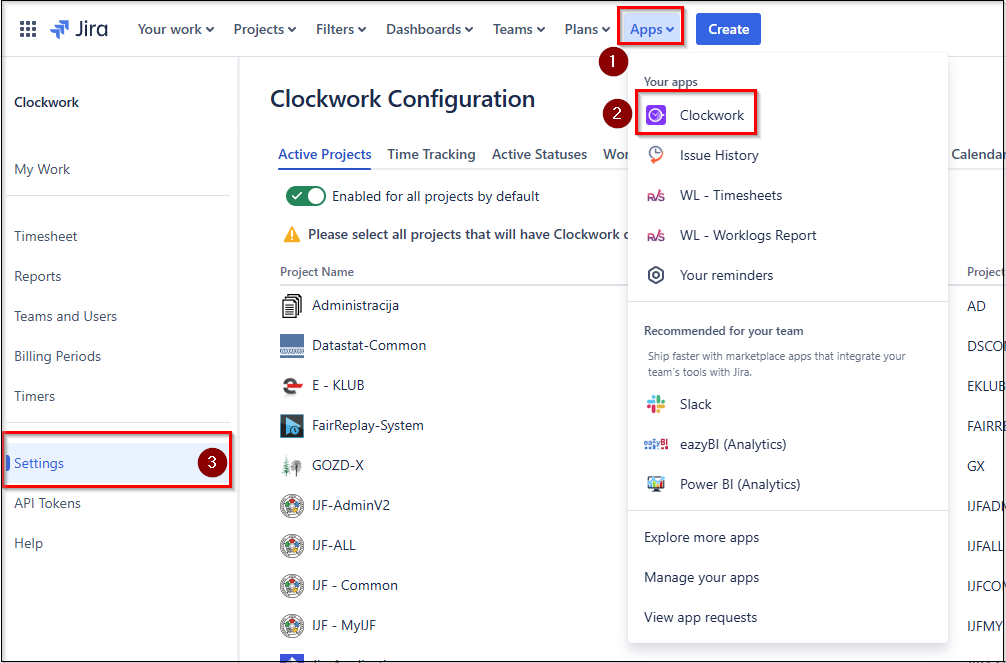Screen dimensions: 1006x663
Task: Click the IJF - MyIJF project icon
Action: 292,625
